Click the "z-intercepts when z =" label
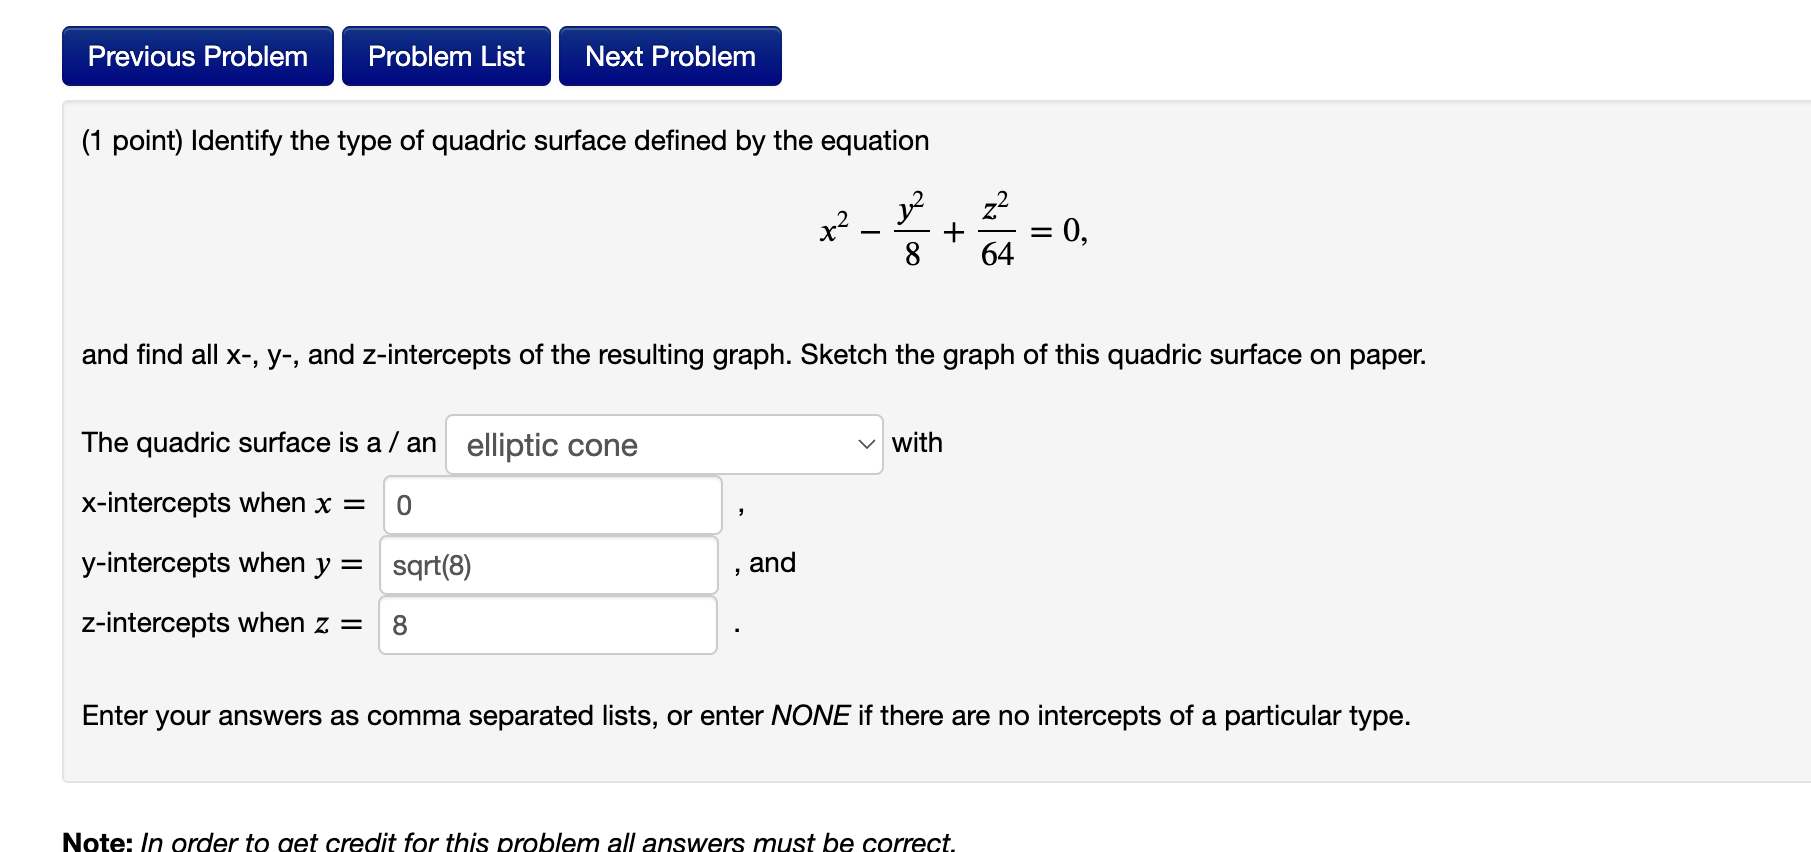Image resolution: width=1811 pixels, height=852 pixels. [x=221, y=623]
